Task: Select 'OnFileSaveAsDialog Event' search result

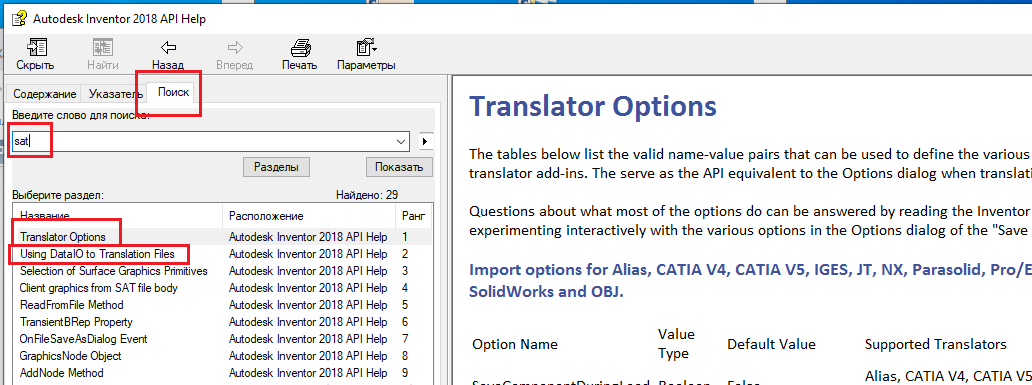Action: click(84, 340)
